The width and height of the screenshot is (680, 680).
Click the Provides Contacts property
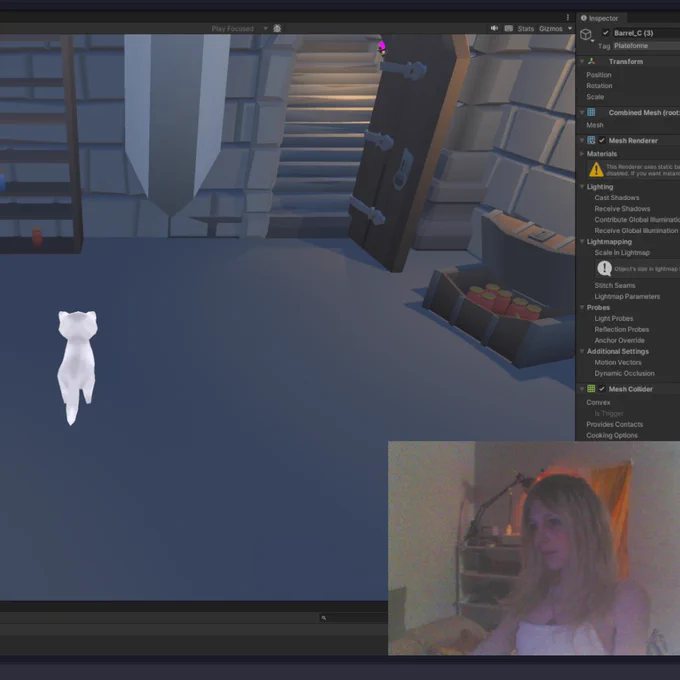[x=615, y=425]
